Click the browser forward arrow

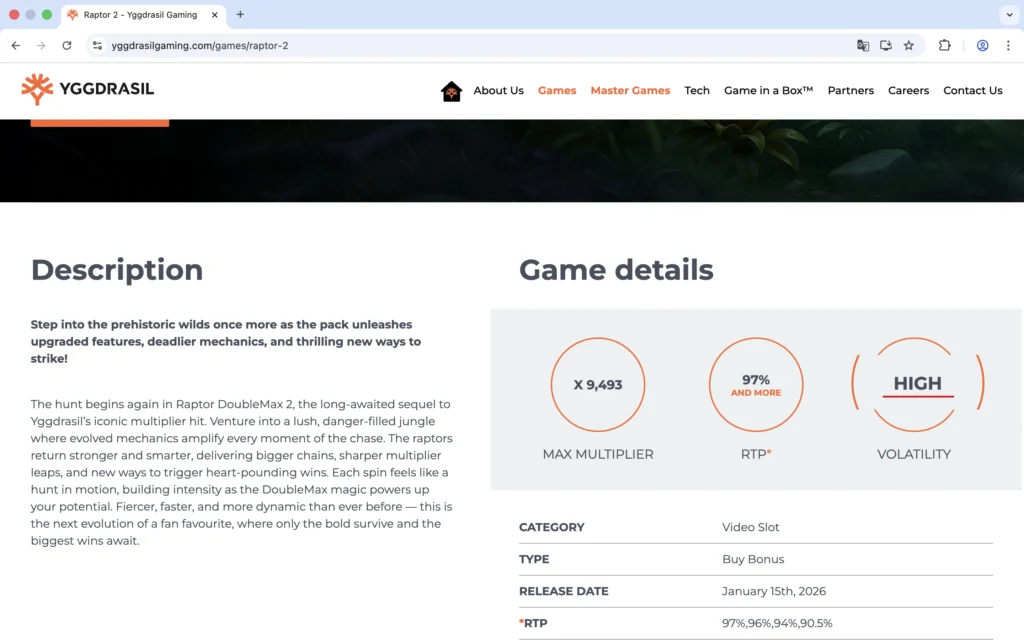[41, 46]
